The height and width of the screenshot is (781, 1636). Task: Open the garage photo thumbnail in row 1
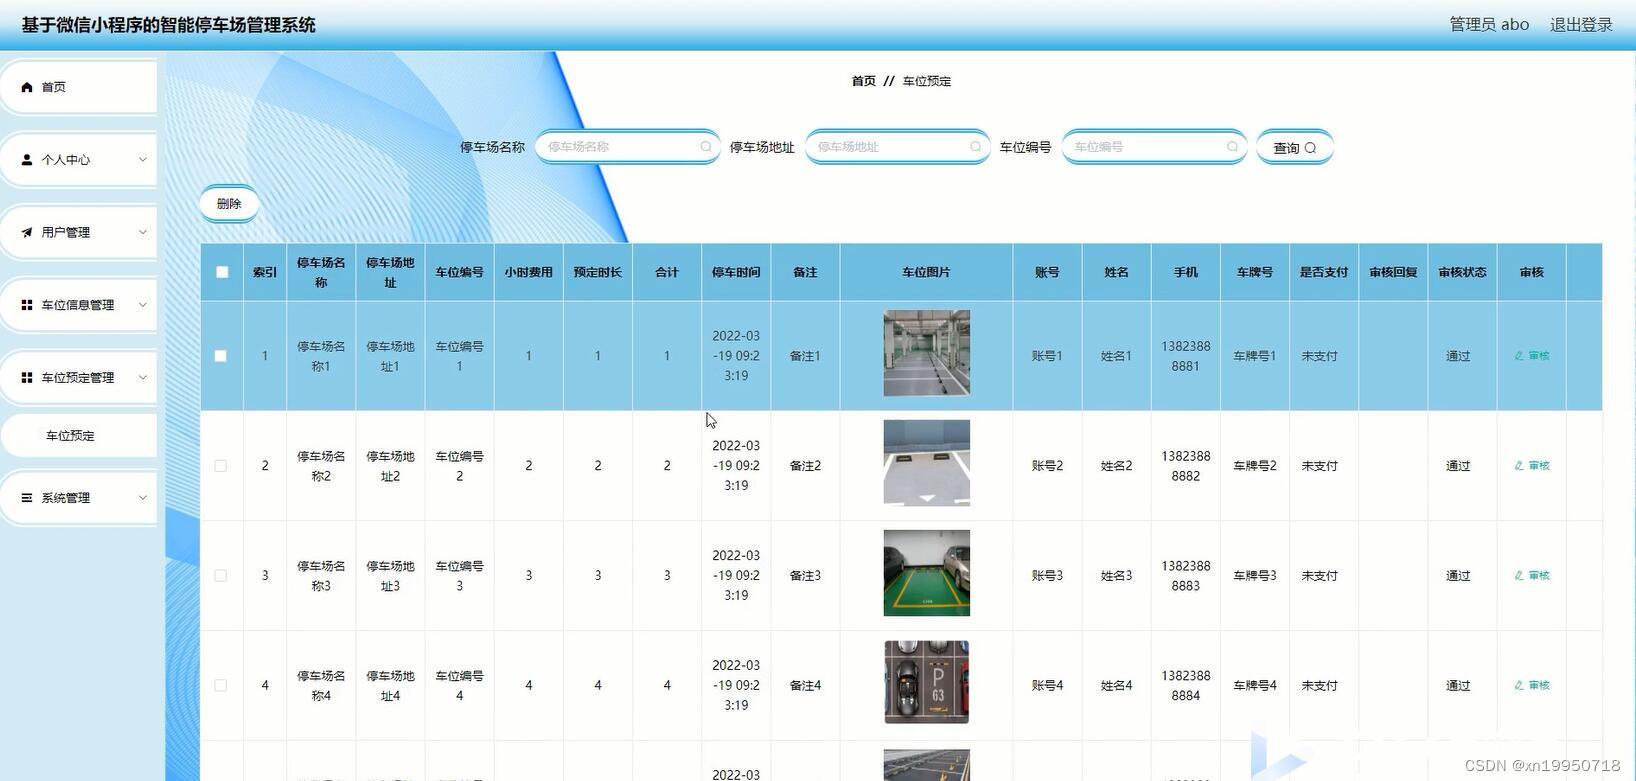coord(926,353)
